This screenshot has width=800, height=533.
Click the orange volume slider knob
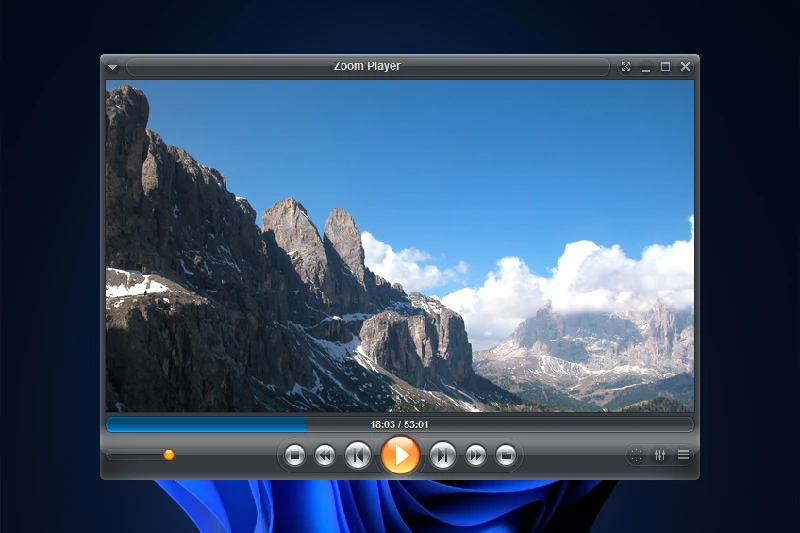tap(169, 454)
